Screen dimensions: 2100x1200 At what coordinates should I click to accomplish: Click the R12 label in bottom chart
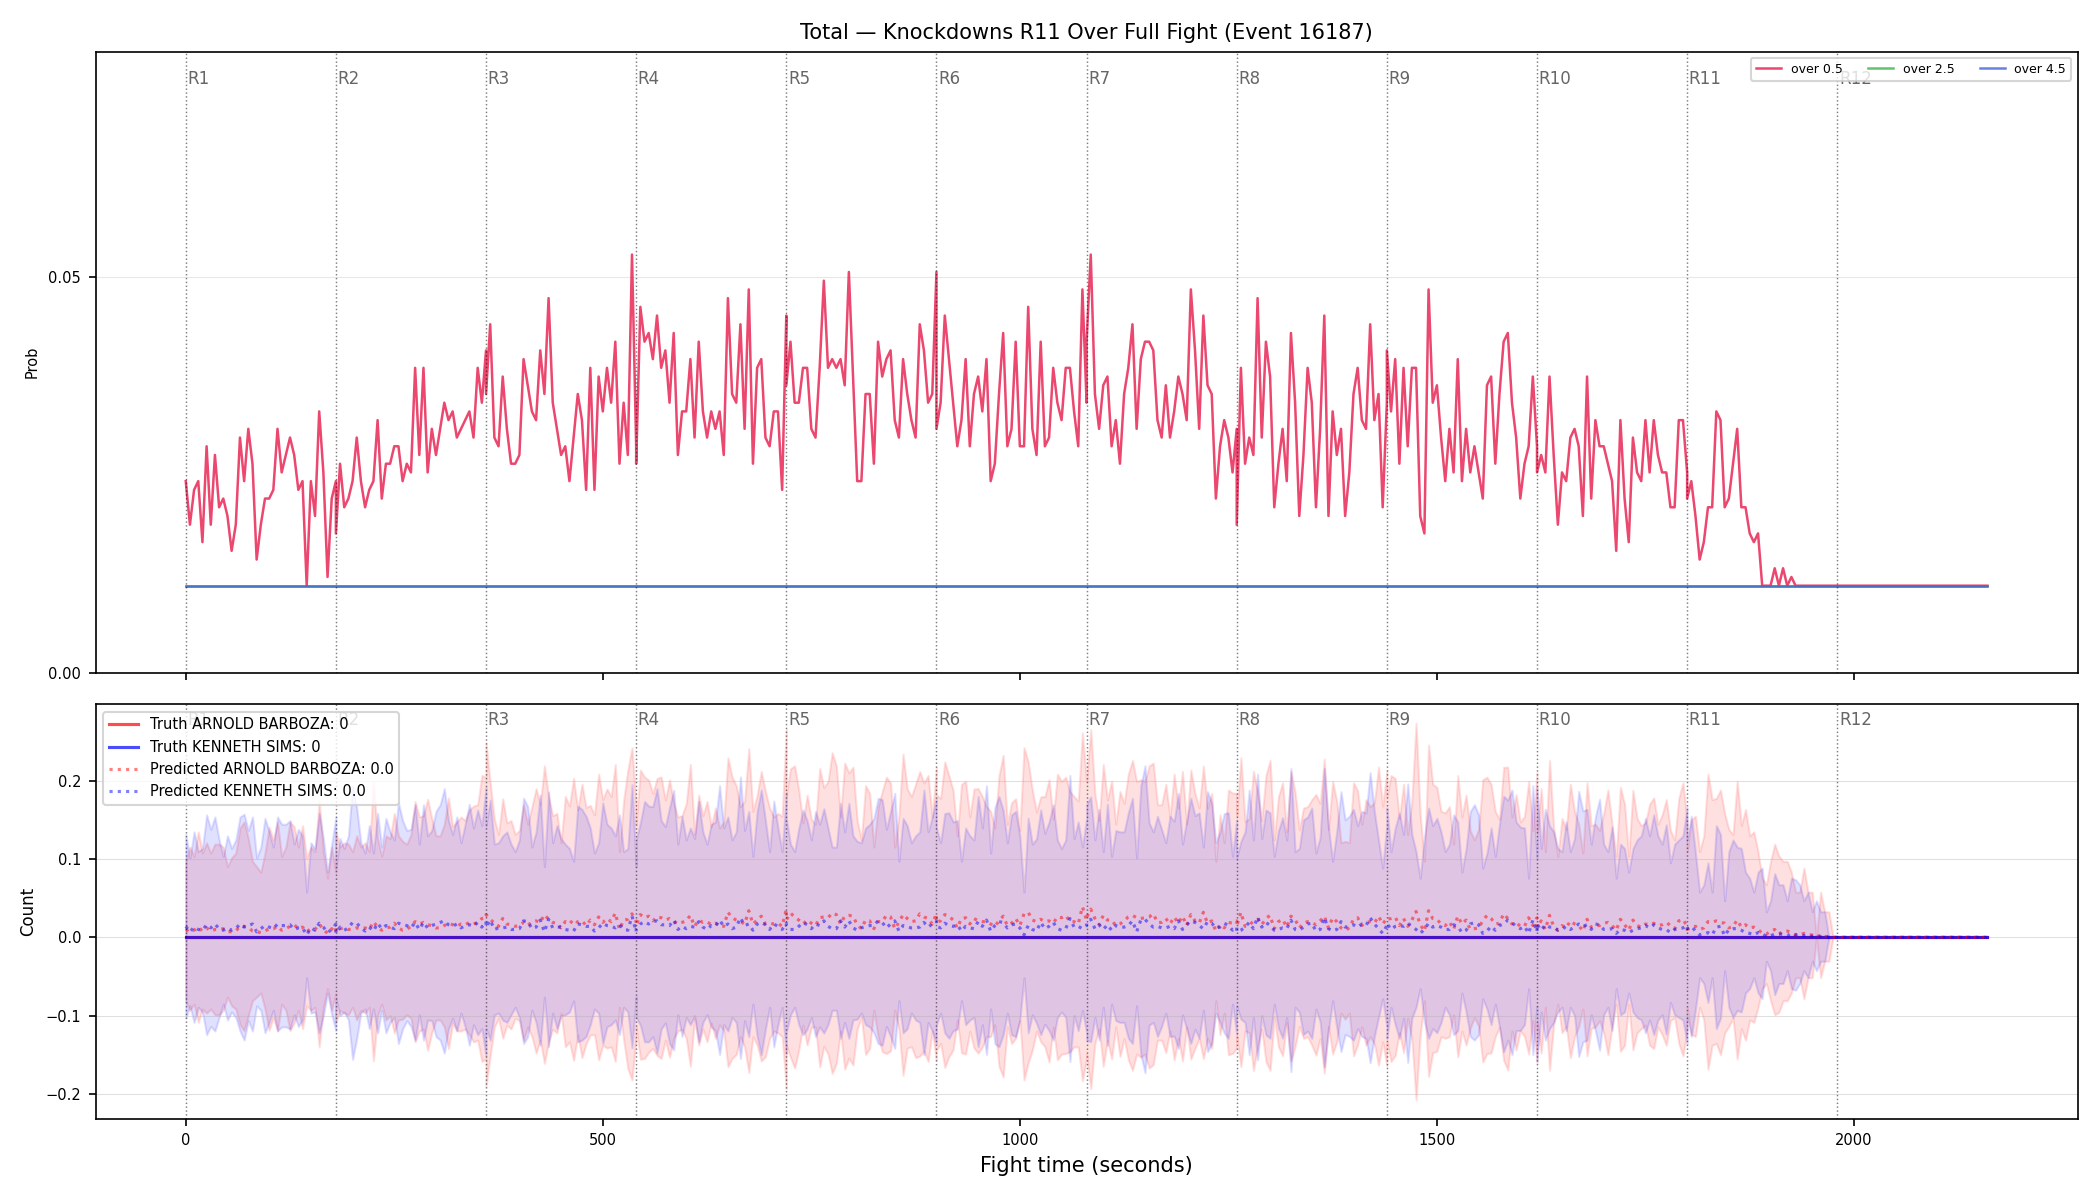coord(1855,719)
